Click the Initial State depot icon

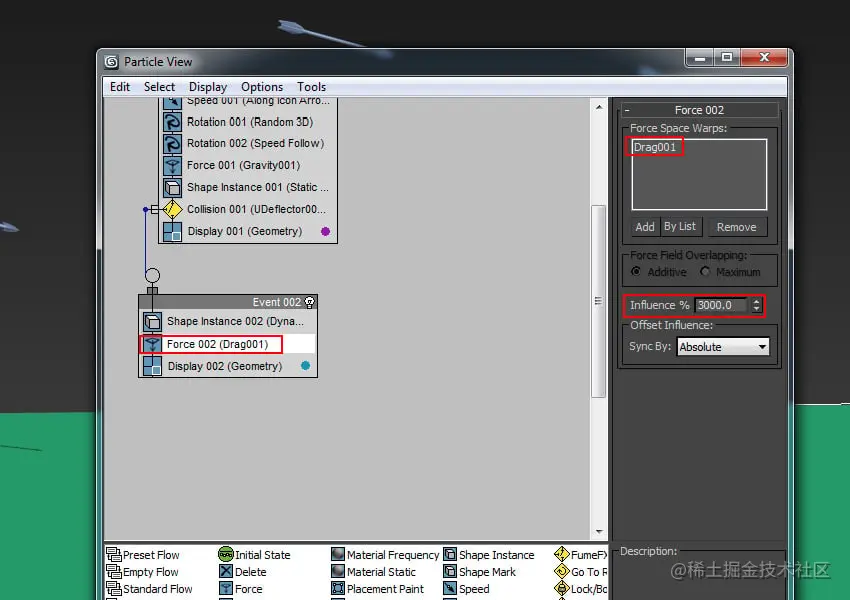226,554
